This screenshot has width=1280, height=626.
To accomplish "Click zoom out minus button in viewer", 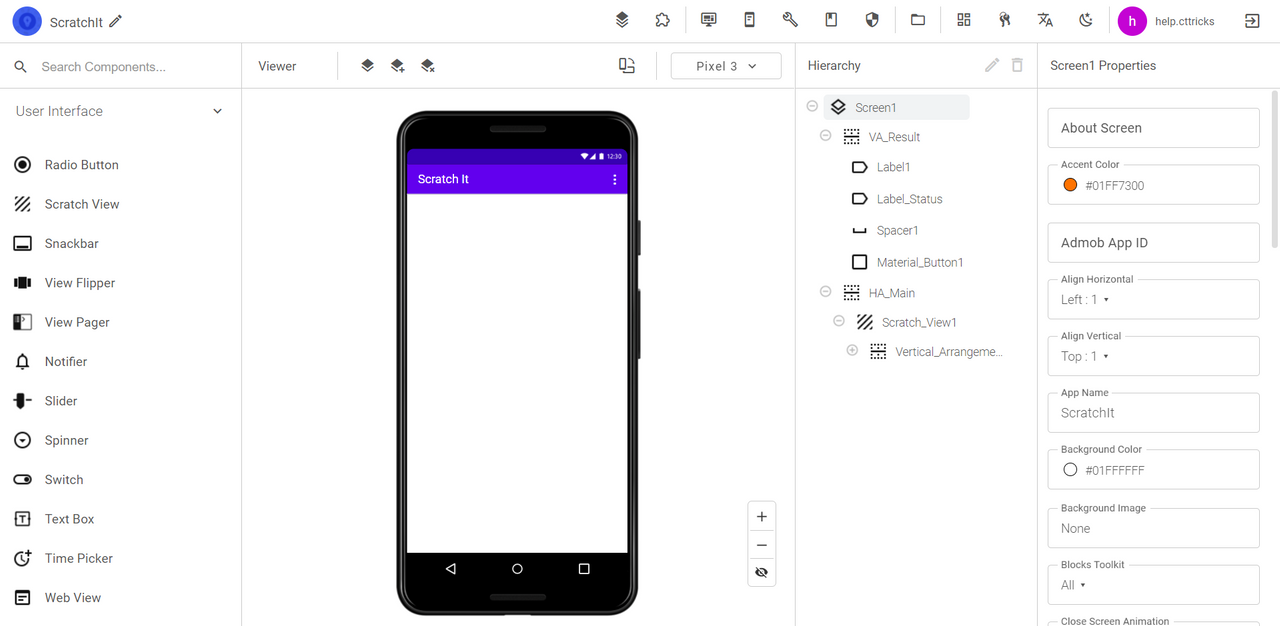I will [x=762, y=545].
